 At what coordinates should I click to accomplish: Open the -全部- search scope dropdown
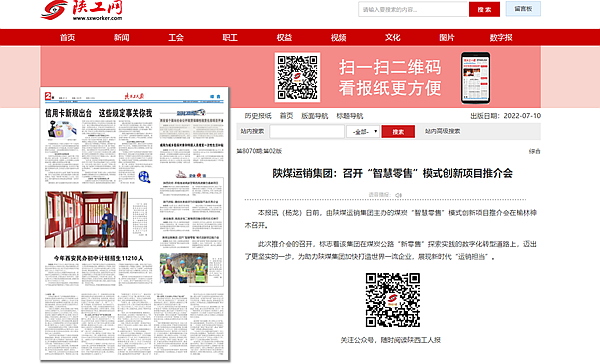tap(363, 132)
